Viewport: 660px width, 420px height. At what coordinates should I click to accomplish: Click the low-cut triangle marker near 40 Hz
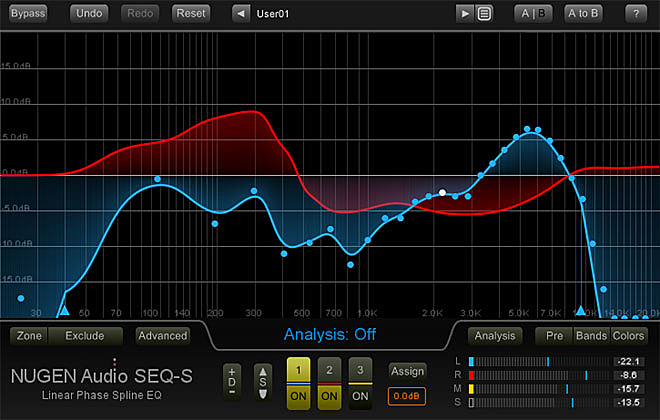(64, 311)
